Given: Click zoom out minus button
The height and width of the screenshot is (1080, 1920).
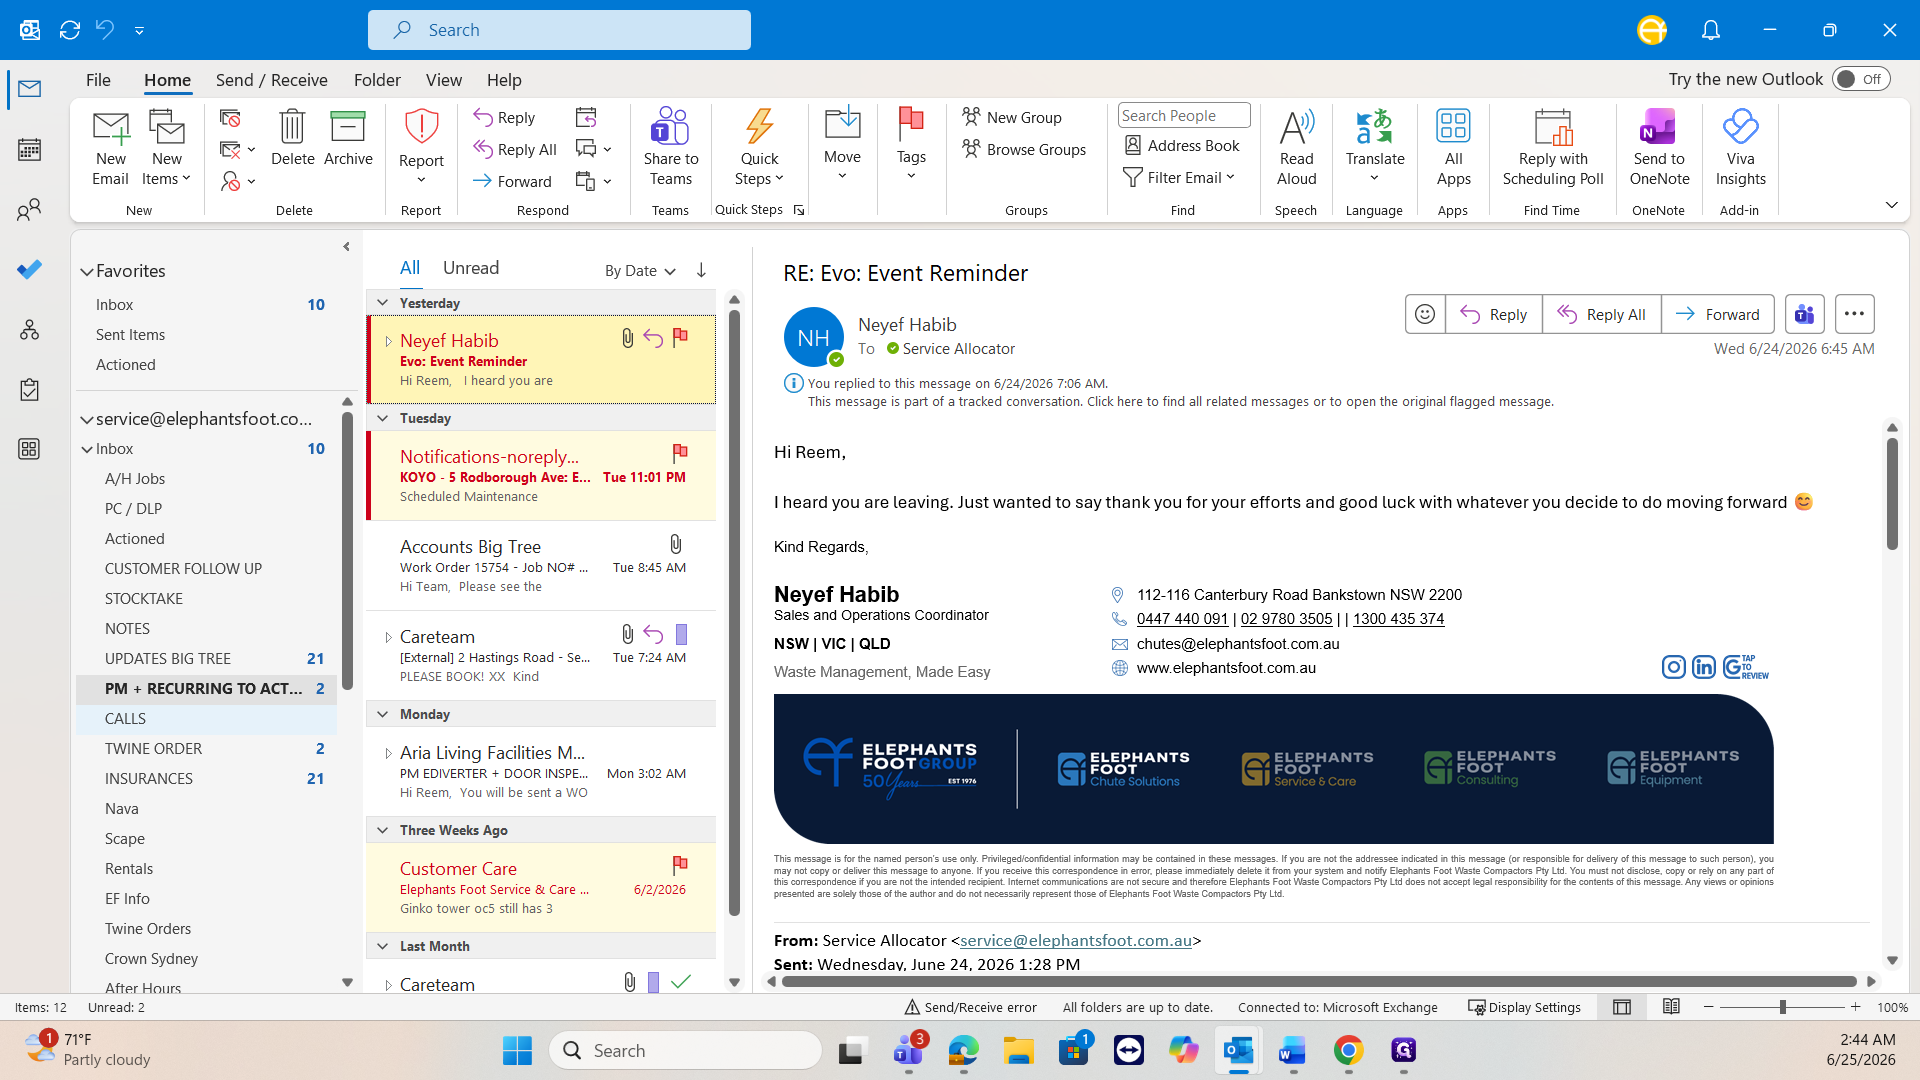Looking at the screenshot, I should pyautogui.click(x=1709, y=1007).
